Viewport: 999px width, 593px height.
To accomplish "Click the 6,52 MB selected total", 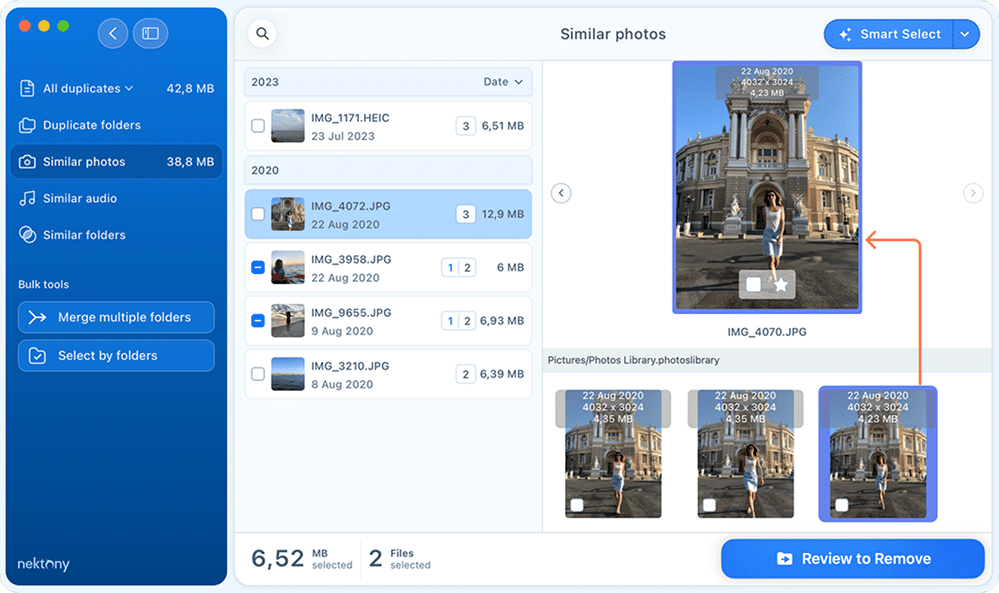I will (x=302, y=559).
